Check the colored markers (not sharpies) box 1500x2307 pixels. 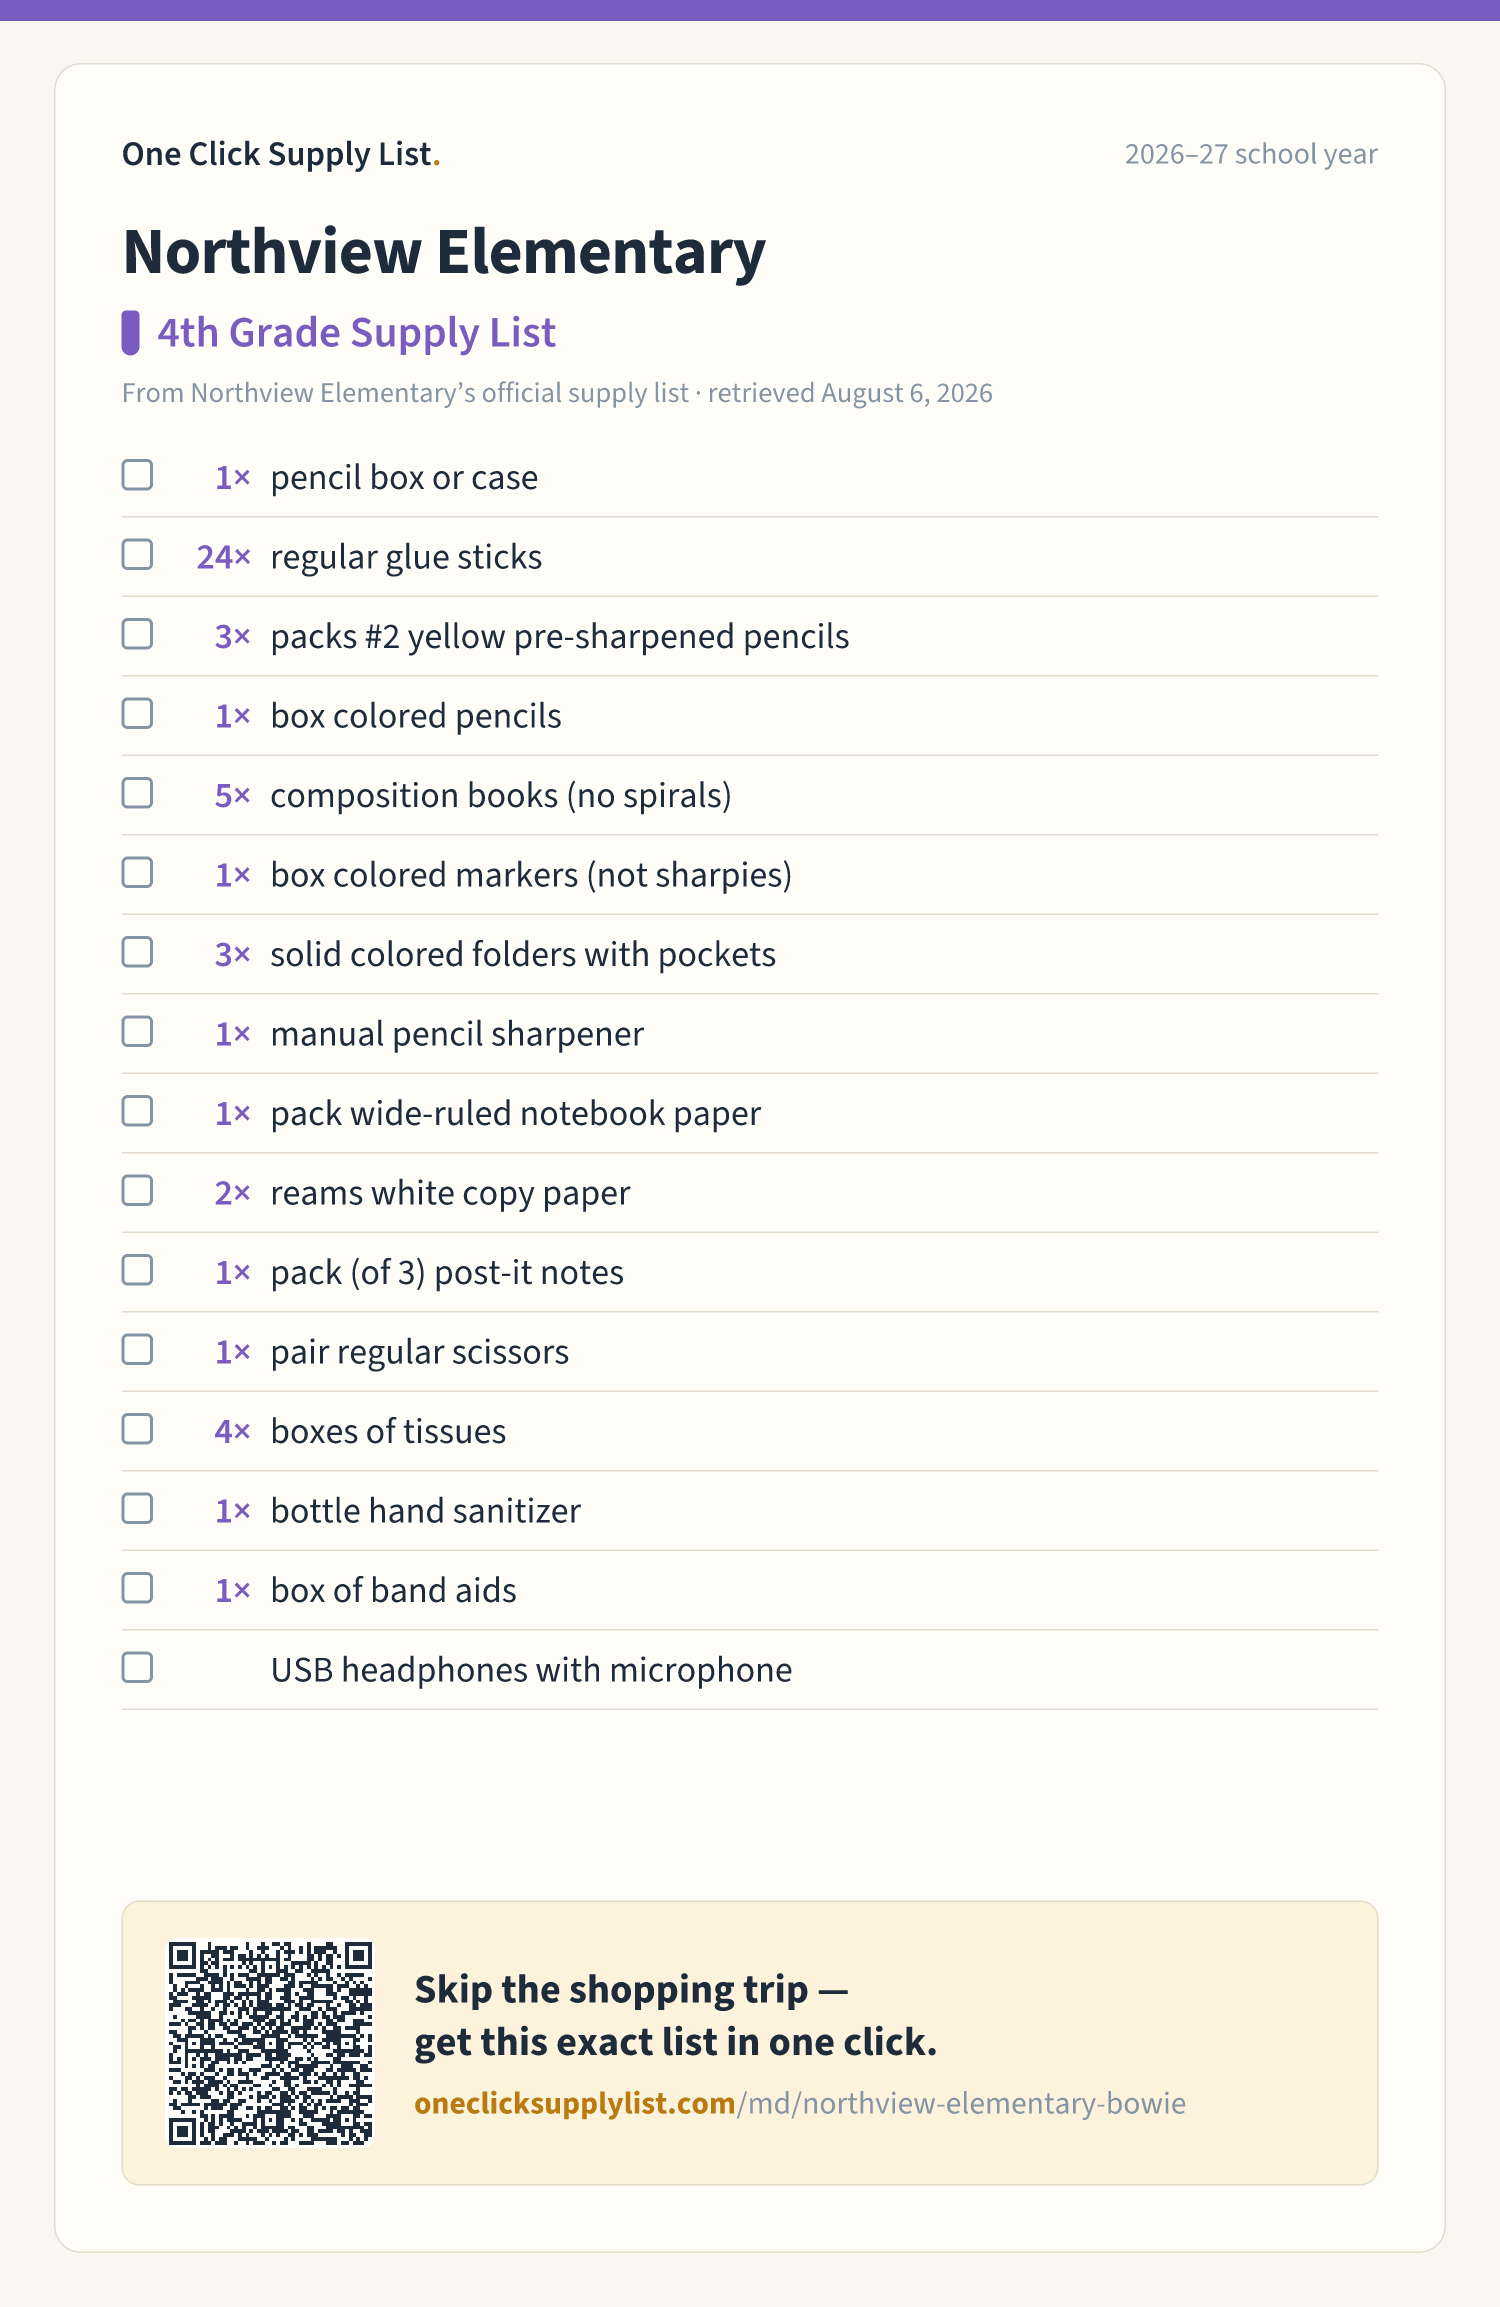coord(137,873)
